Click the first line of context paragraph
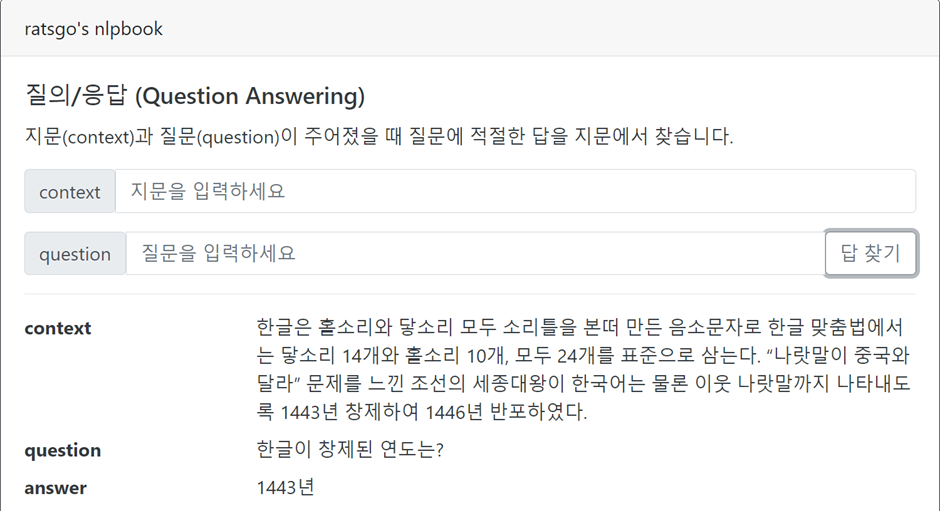Screen dimensions: 940x511 tap(579, 327)
